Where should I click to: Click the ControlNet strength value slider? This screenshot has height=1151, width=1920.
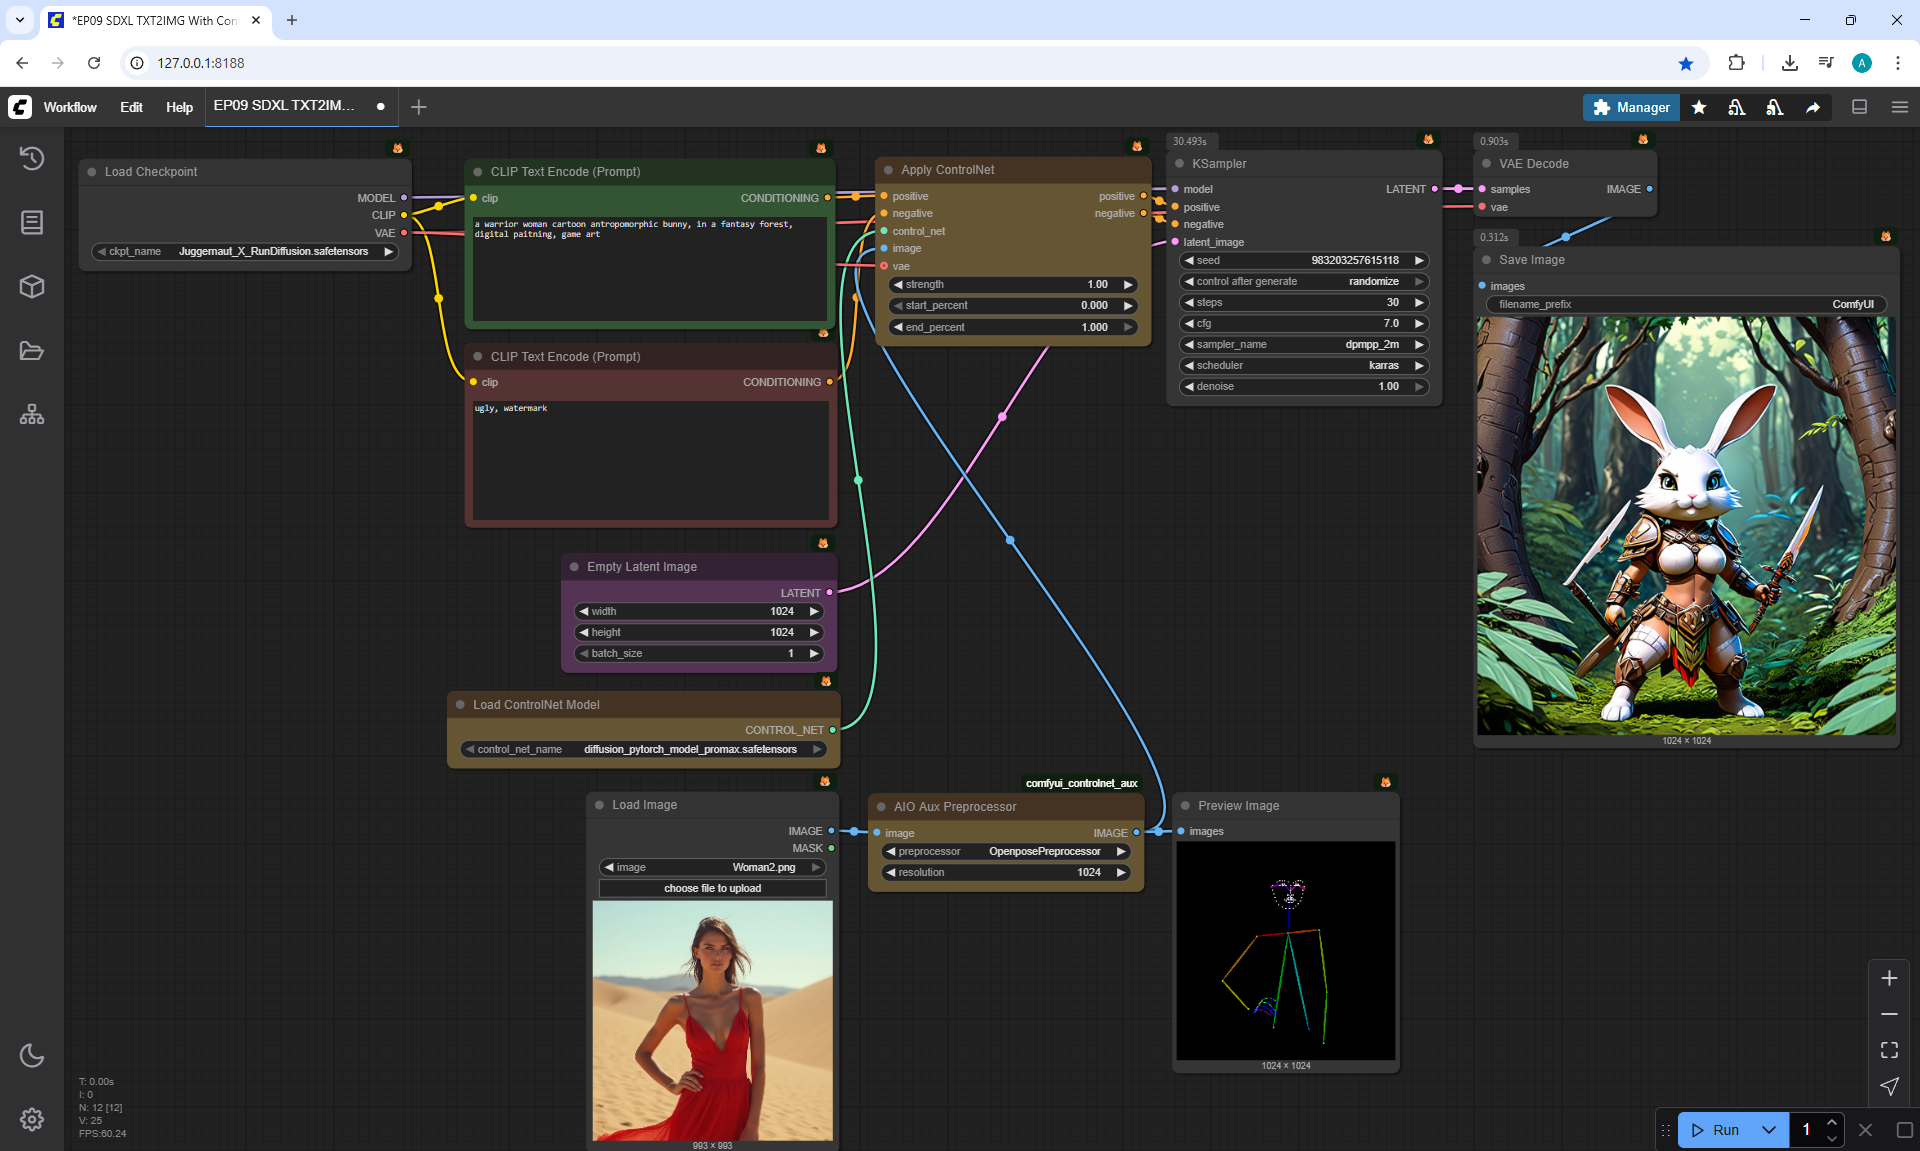(x=1012, y=285)
